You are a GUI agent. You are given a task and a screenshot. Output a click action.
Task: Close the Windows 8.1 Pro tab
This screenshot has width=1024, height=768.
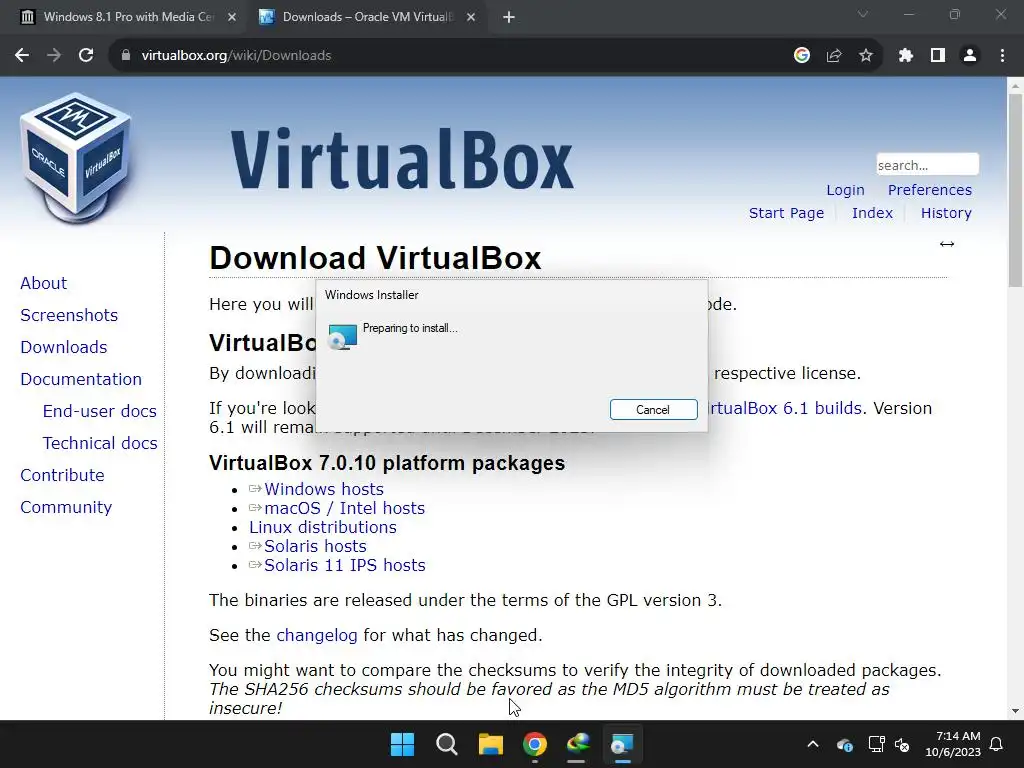[x=232, y=17]
